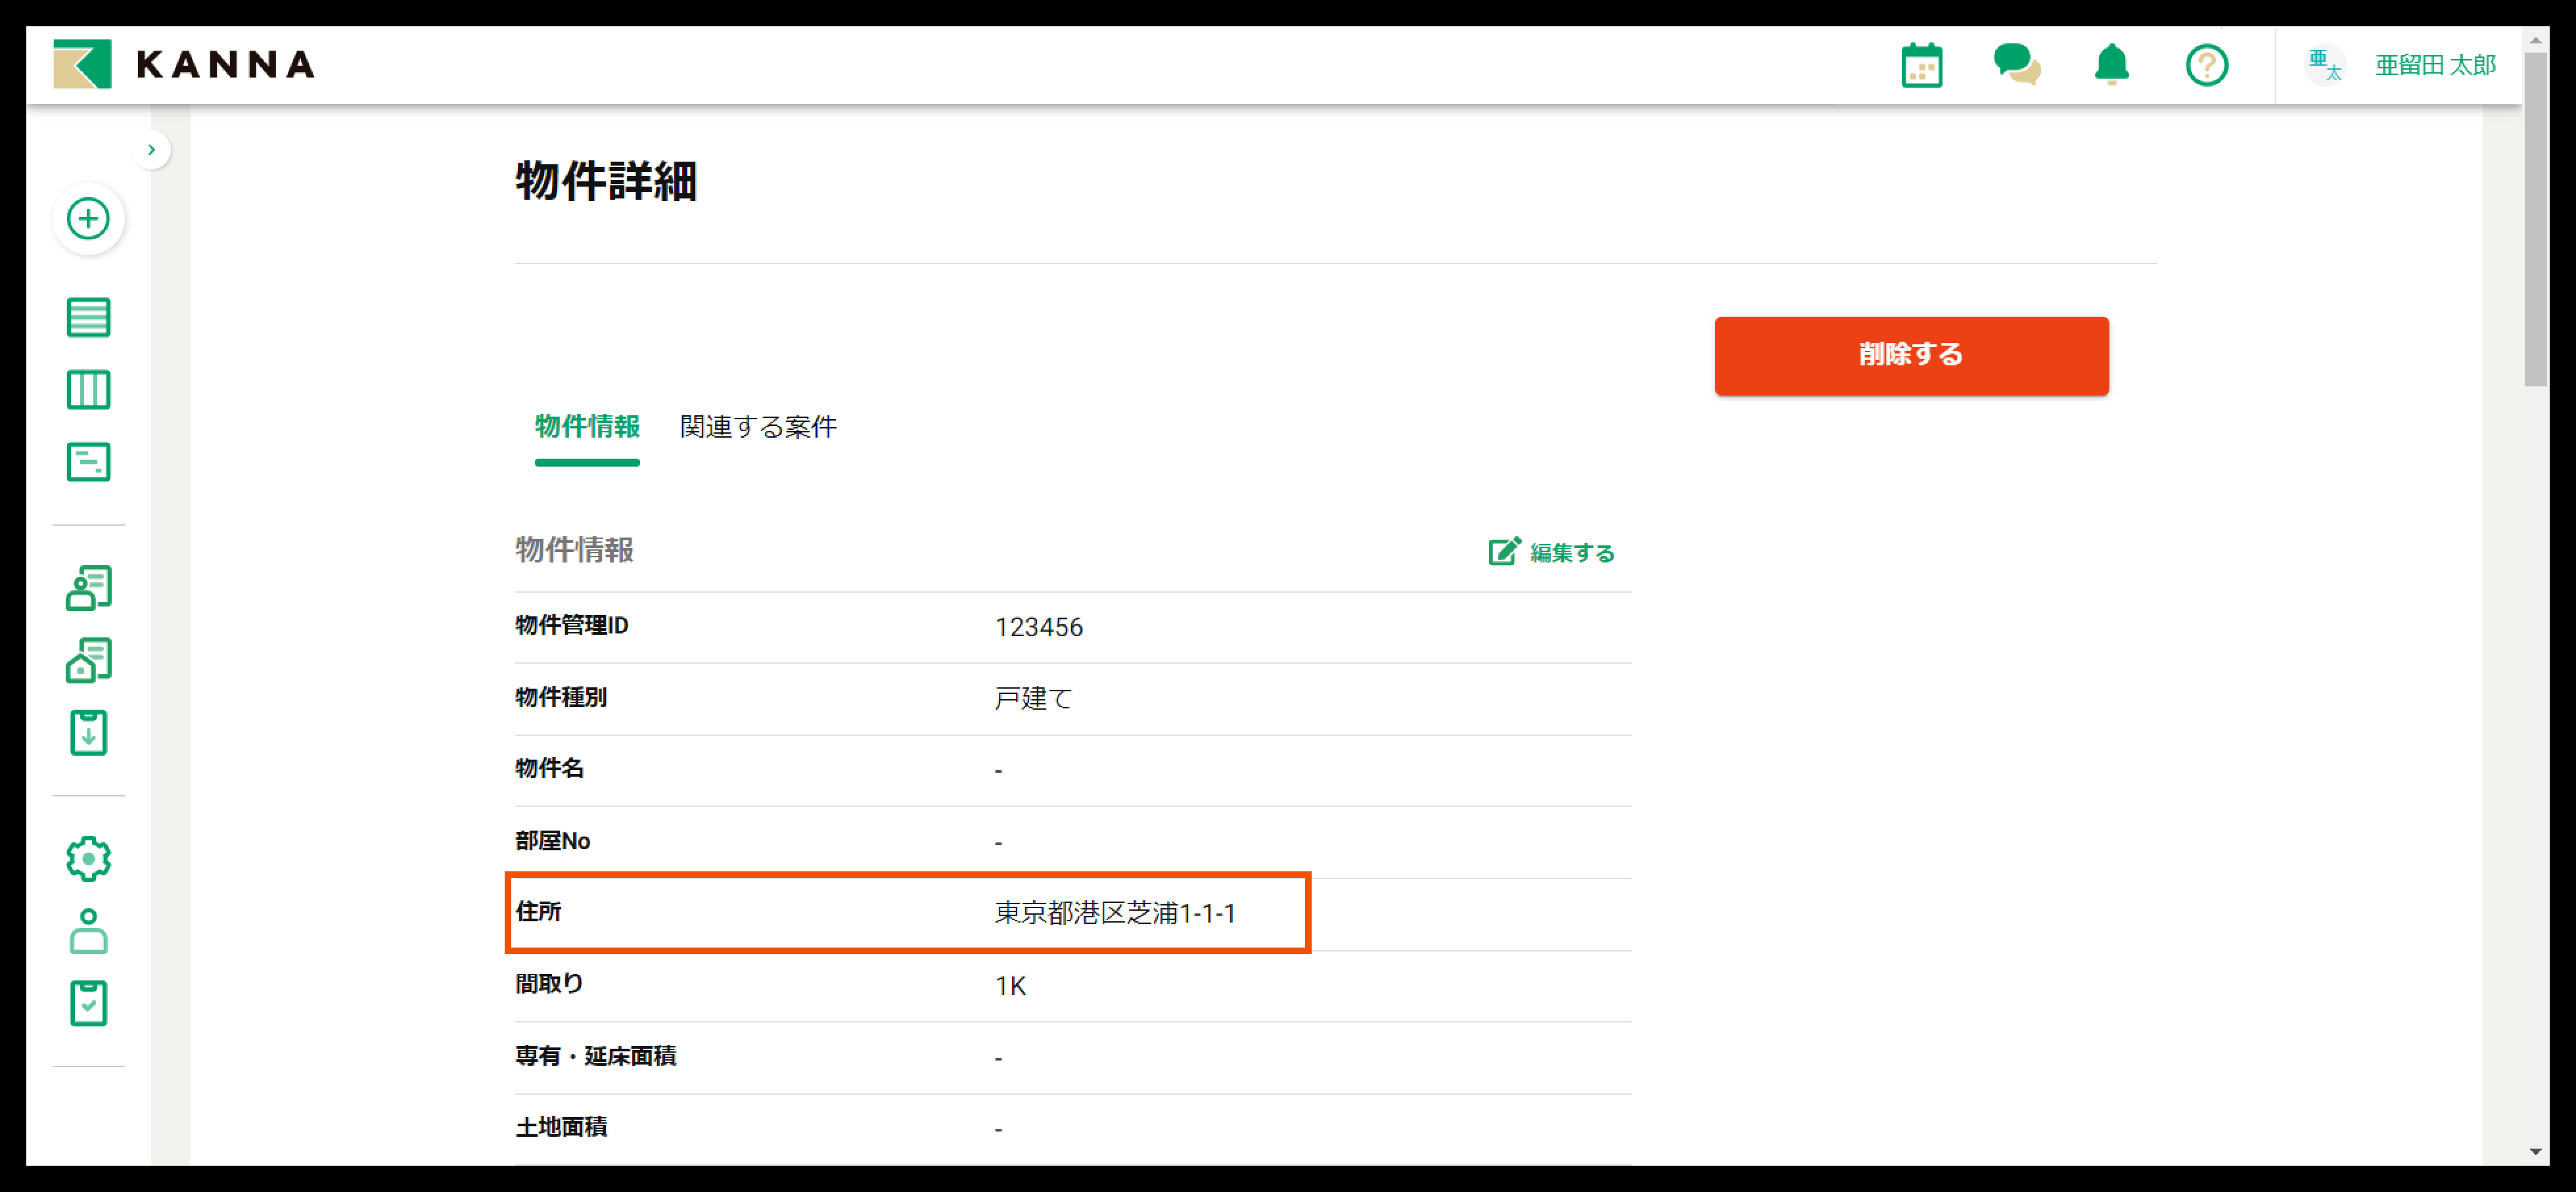Expand the sidebar with chevron arrow

151,150
